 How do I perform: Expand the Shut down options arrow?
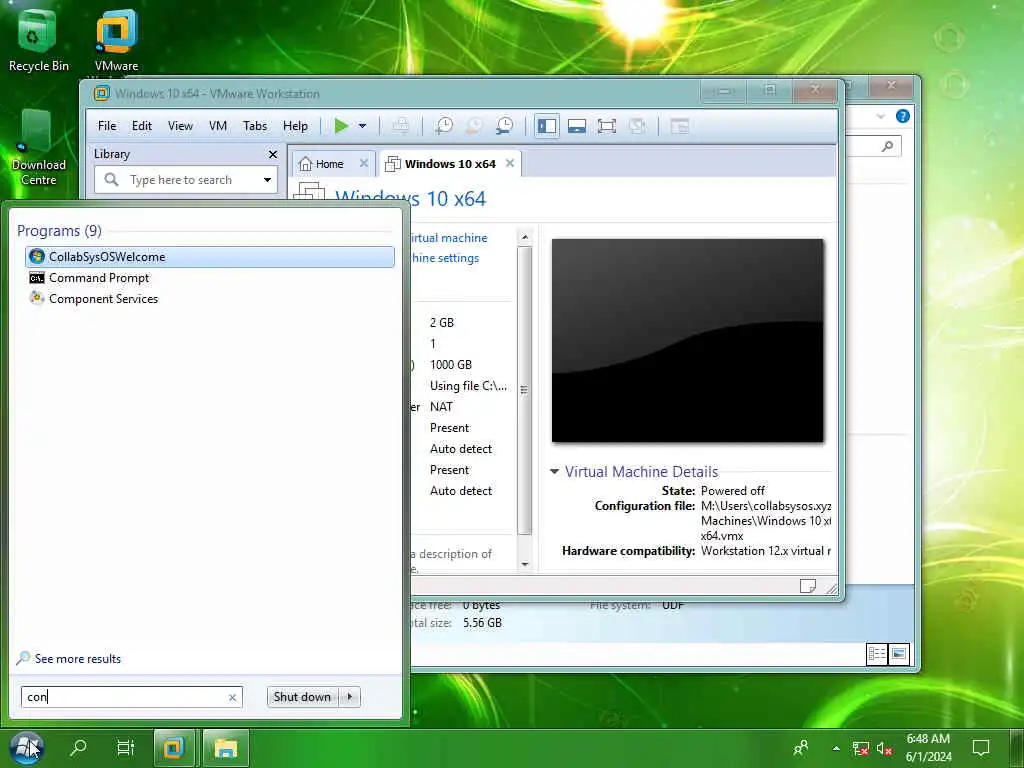click(350, 697)
